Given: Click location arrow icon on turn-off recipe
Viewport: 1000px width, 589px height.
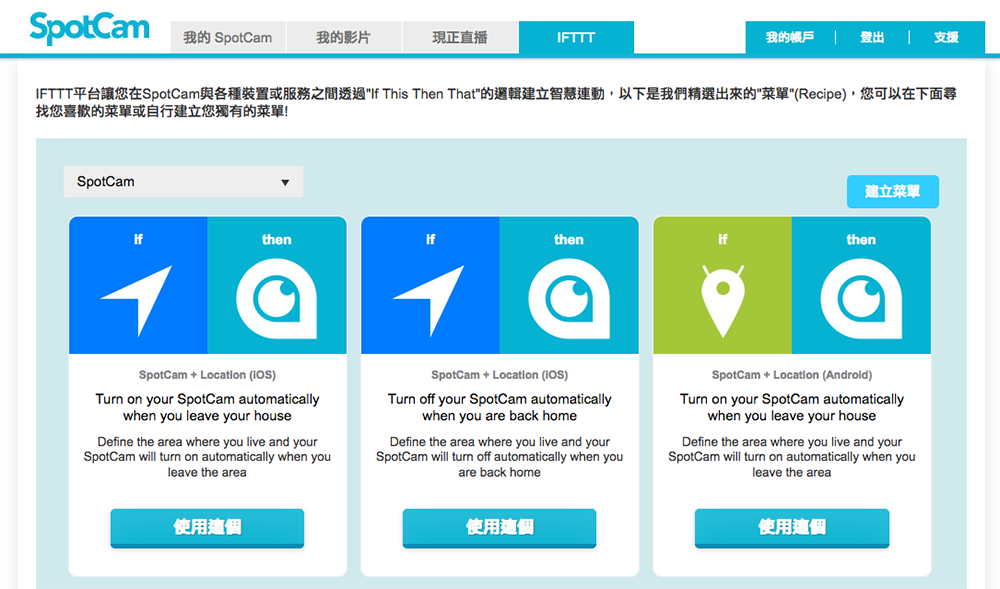Looking at the screenshot, I should 429,300.
